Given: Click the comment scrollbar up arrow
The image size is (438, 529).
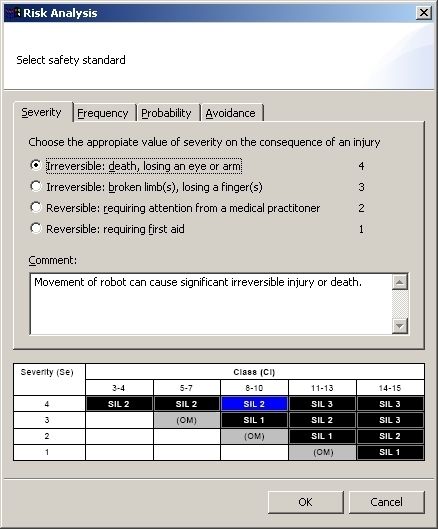Looking at the screenshot, I should pyautogui.click(x=400, y=282).
